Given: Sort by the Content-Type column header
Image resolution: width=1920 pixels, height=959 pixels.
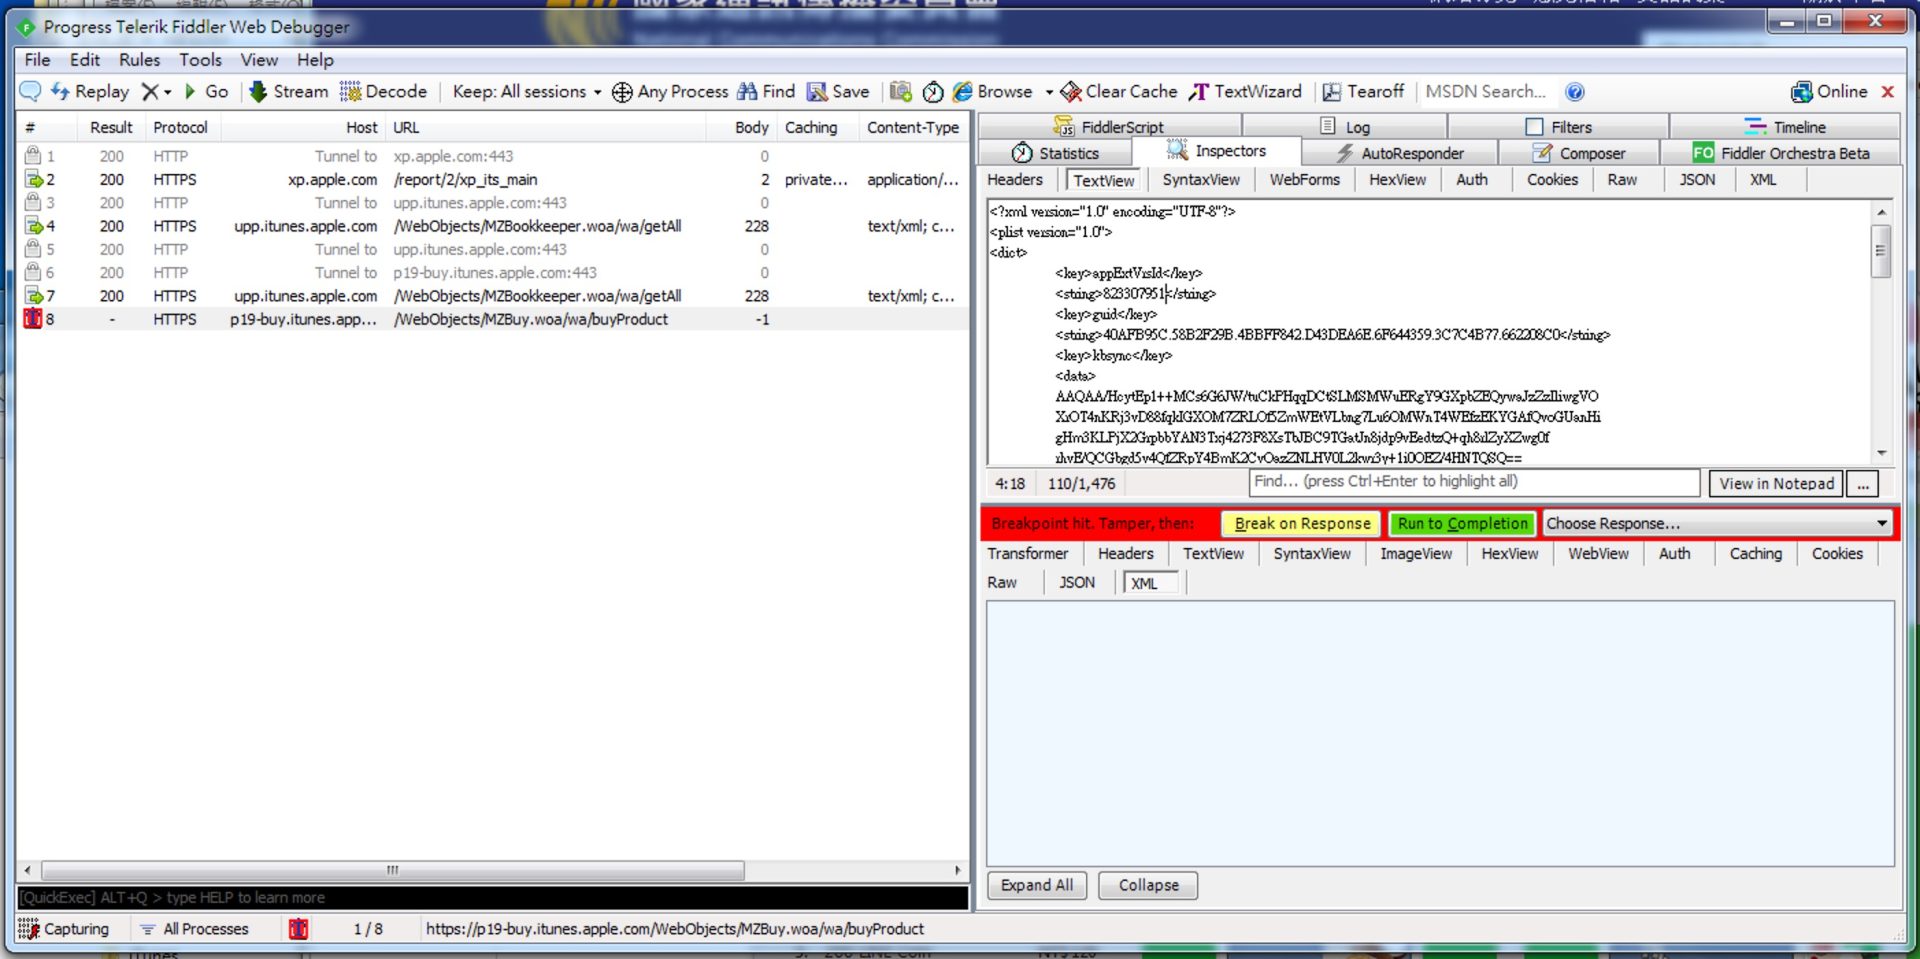Looking at the screenshot, I should pos(913,128).
